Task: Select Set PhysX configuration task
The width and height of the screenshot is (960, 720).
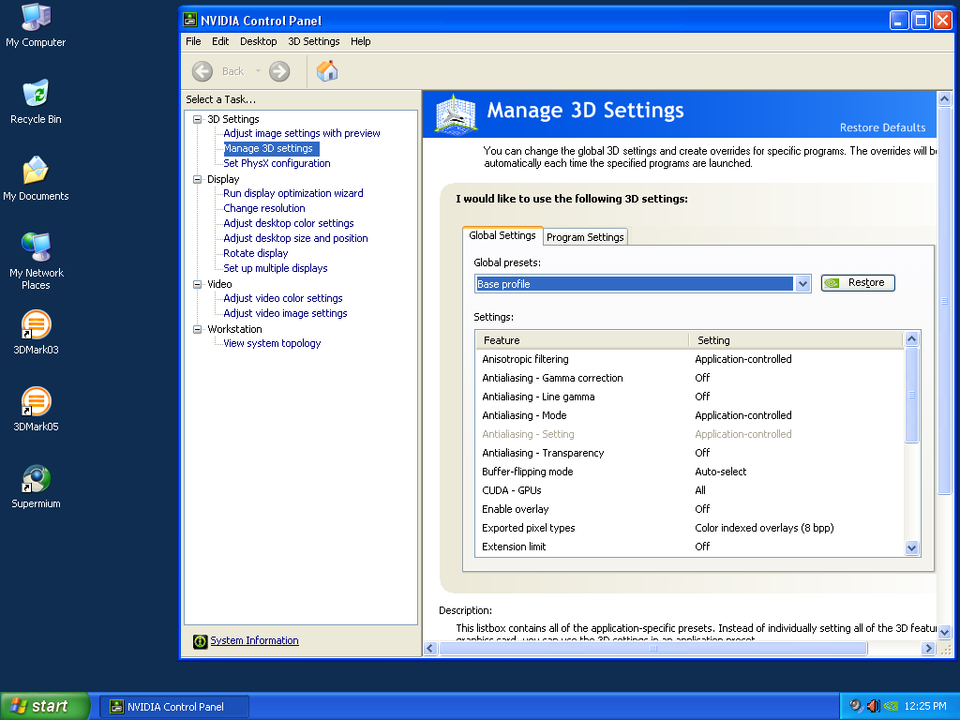Action: 276,163
